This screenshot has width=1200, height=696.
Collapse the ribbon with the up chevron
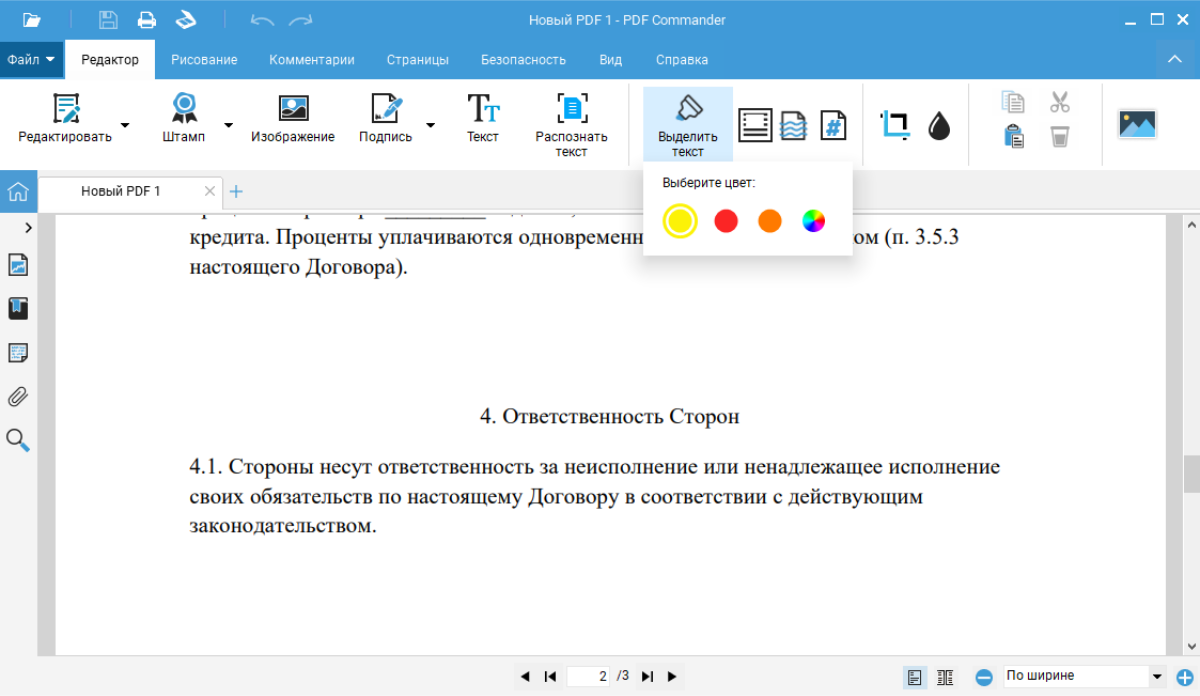coord(1175,60)
